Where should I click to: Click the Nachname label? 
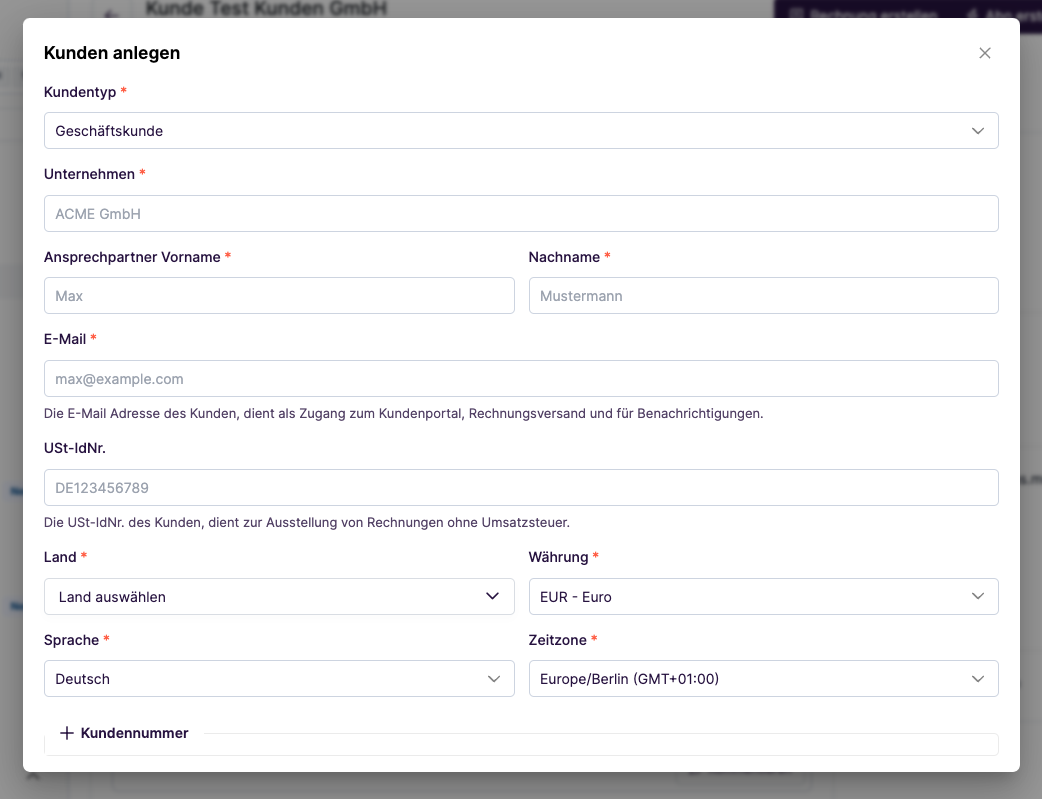coord(564,257)
